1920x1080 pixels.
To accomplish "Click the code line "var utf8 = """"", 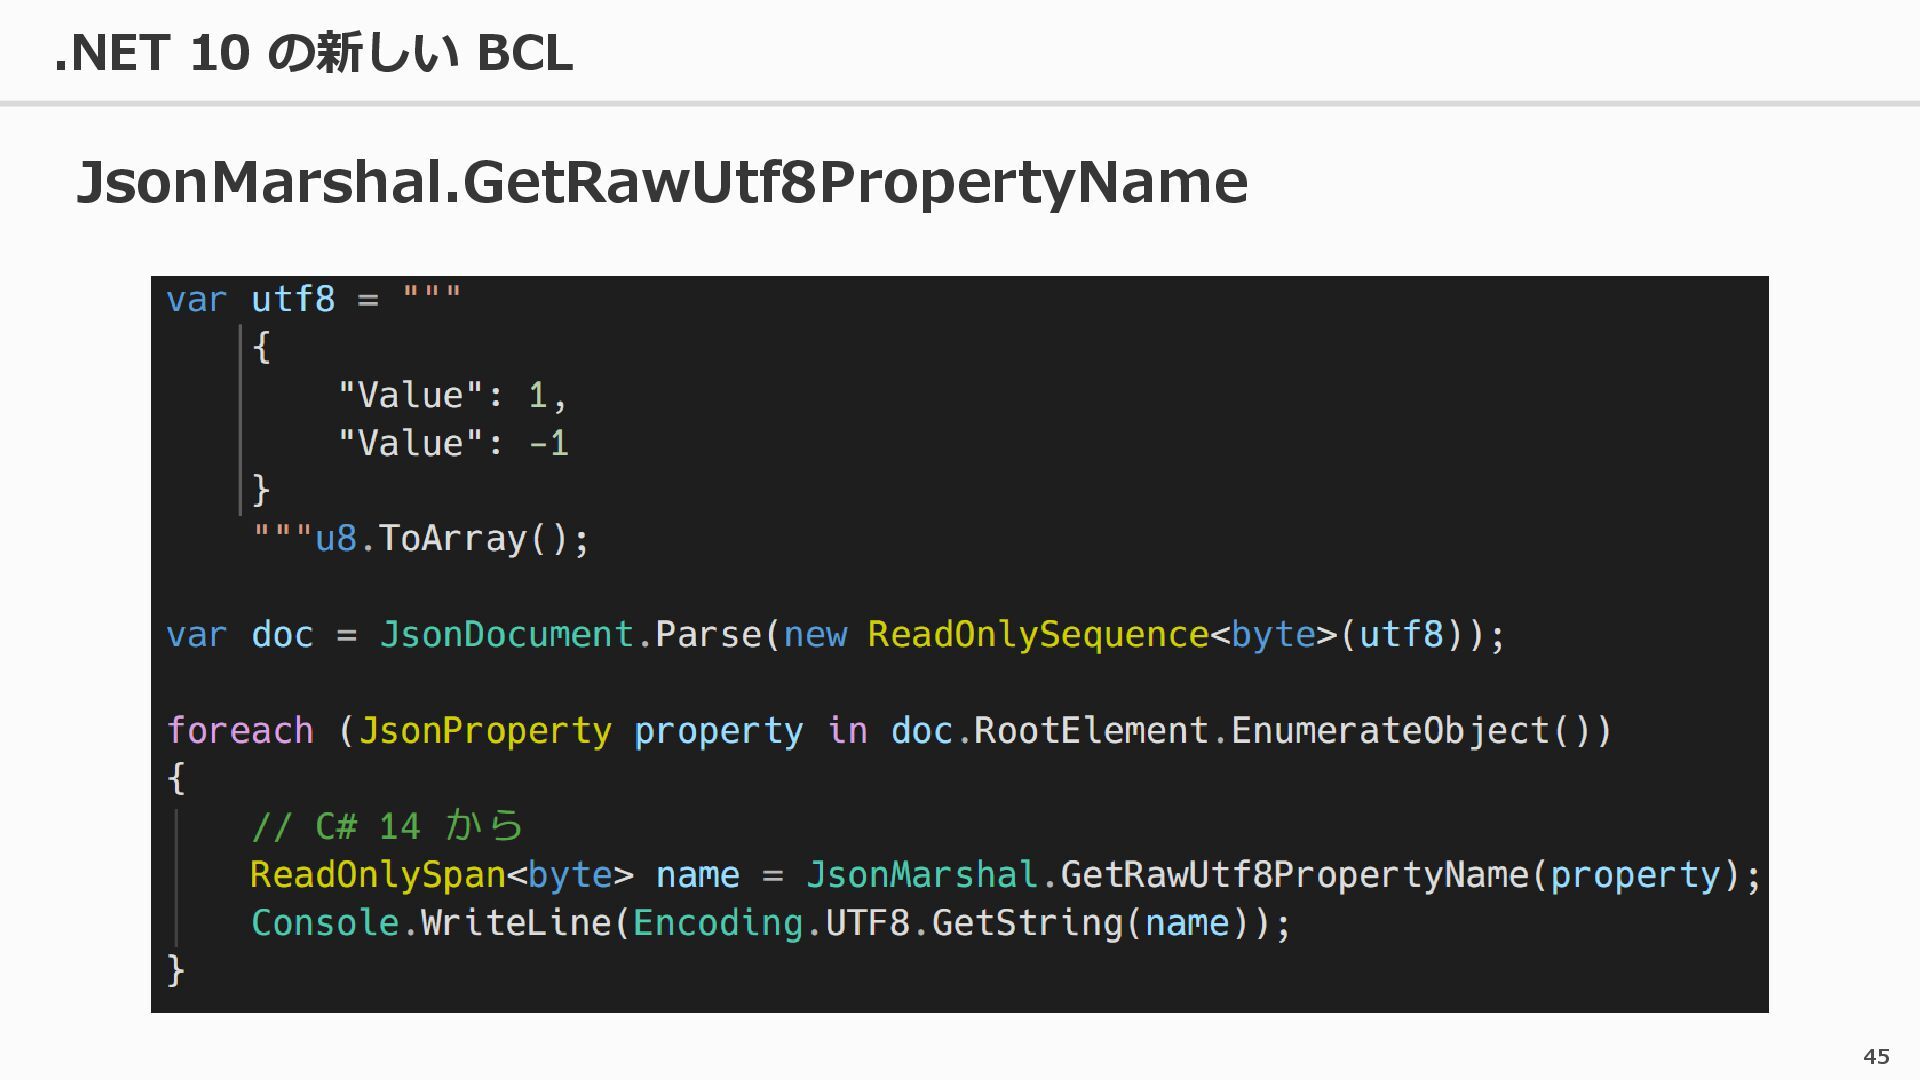I will 314,299.
